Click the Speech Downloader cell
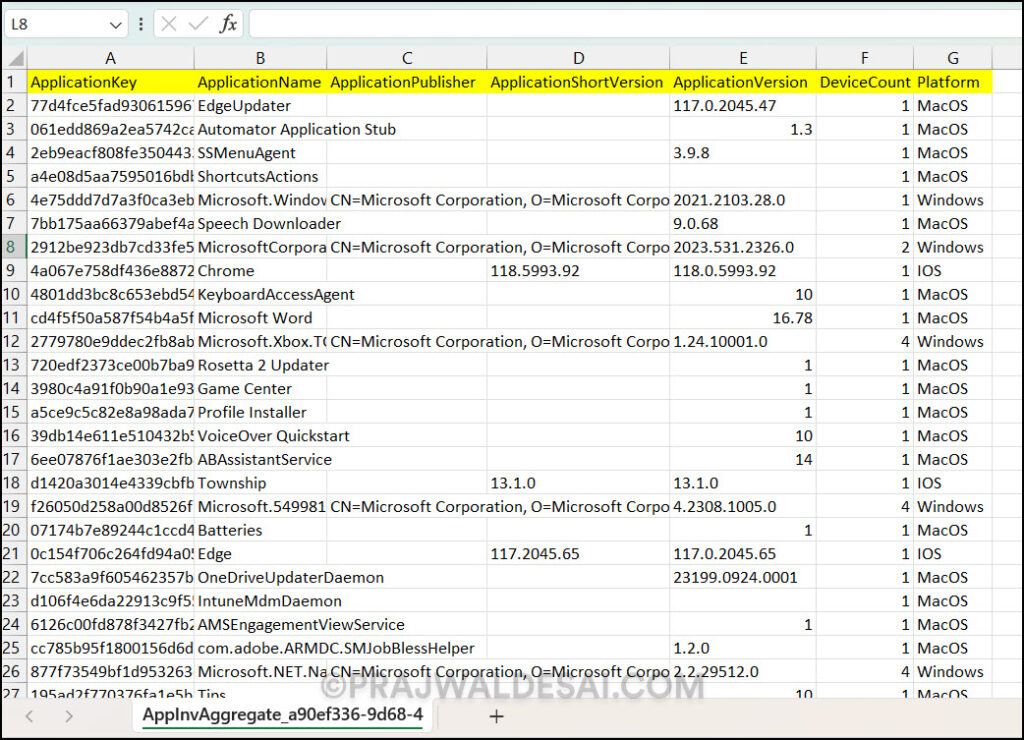Viewport: 1024px width, 740px height. pyautogui.click(x=260, y=224)
